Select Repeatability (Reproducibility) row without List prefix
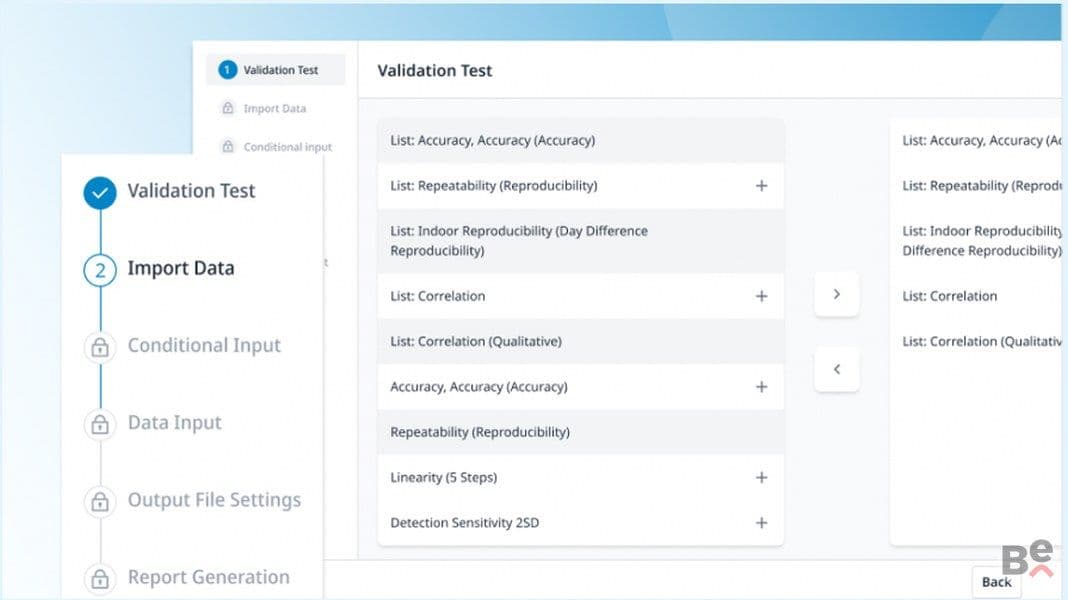This screenshot has width=1068, height=600. (x=580, y=432)
